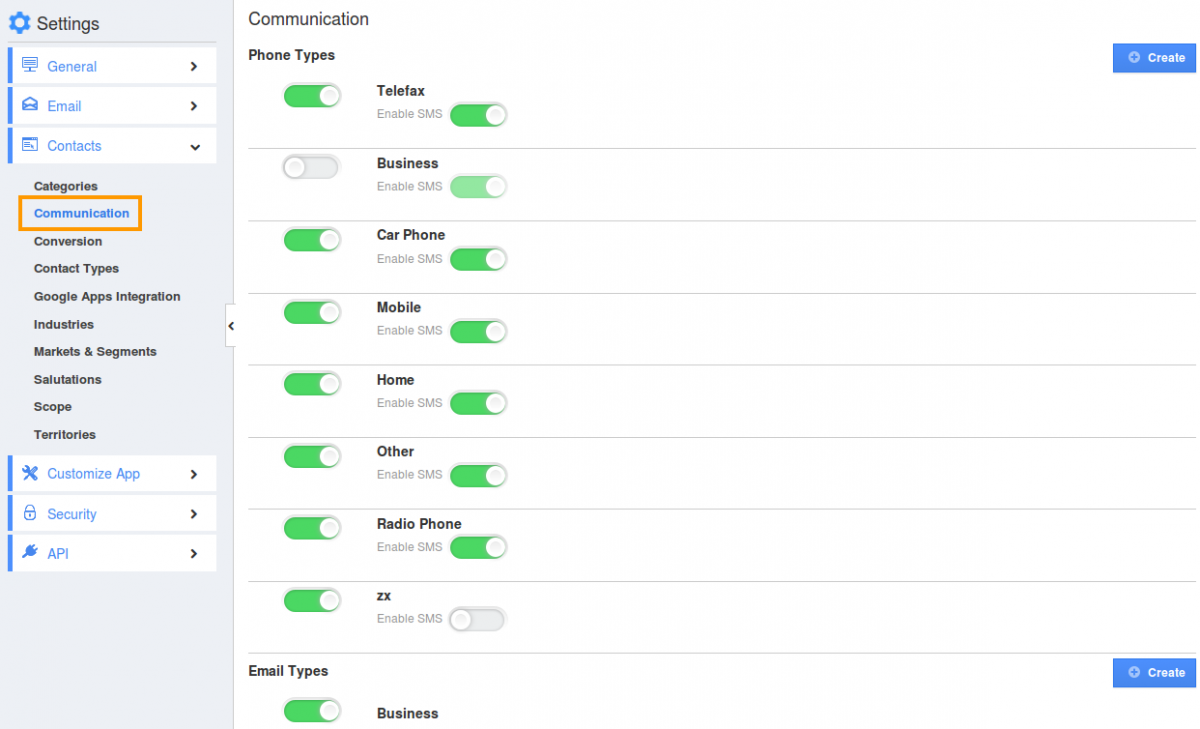This screenshot has height=729, width=1200.
Task: Expand the Security section chevron
Action: (194, 514)
